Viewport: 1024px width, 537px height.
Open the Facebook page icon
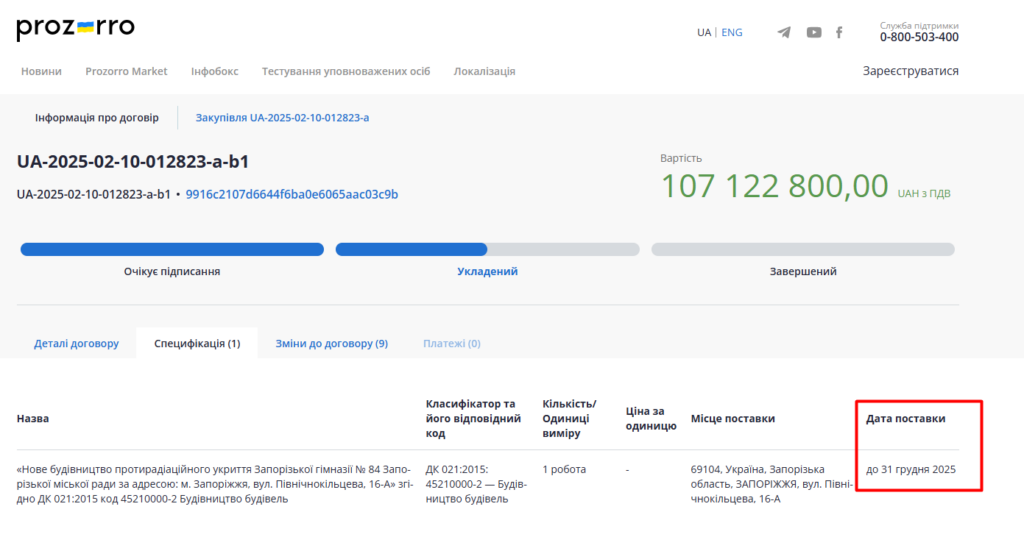click(x=839, y=32)
